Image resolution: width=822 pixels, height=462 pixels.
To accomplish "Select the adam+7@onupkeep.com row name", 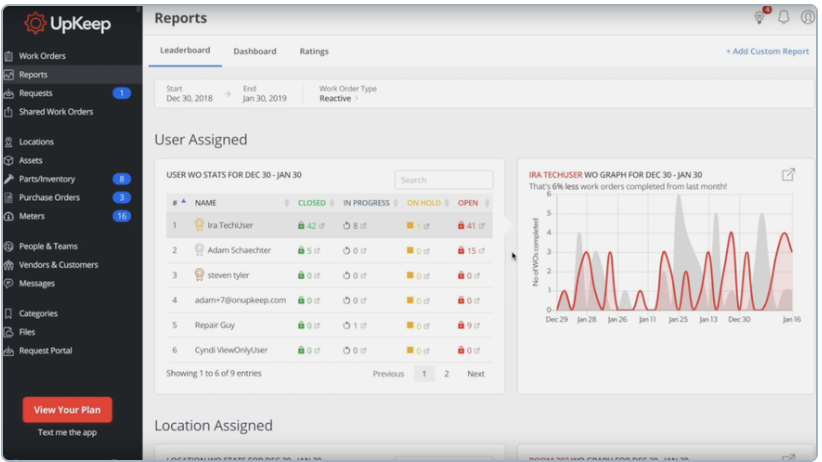I will 240,300.
